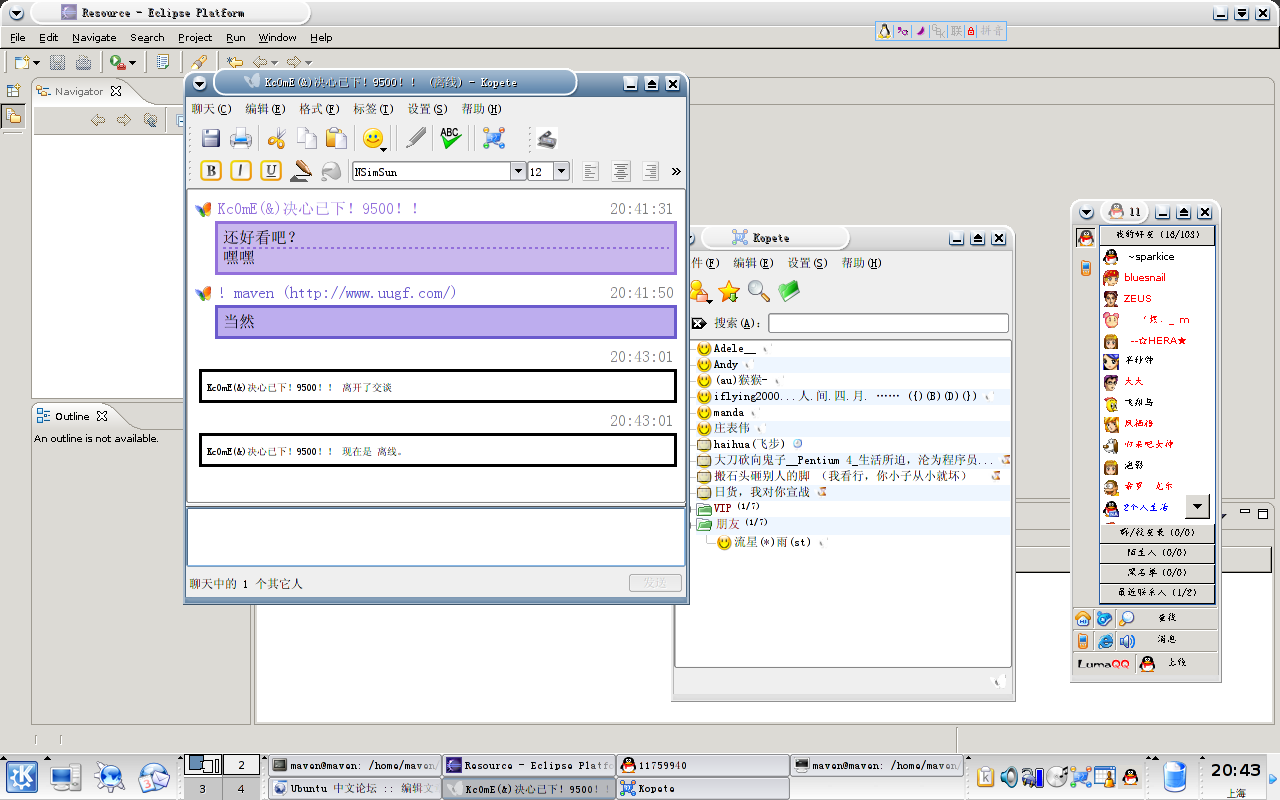Click the stapler icon in chat toolbar
The height and width of the screenshot is (800, 1280).
(545, 139)
